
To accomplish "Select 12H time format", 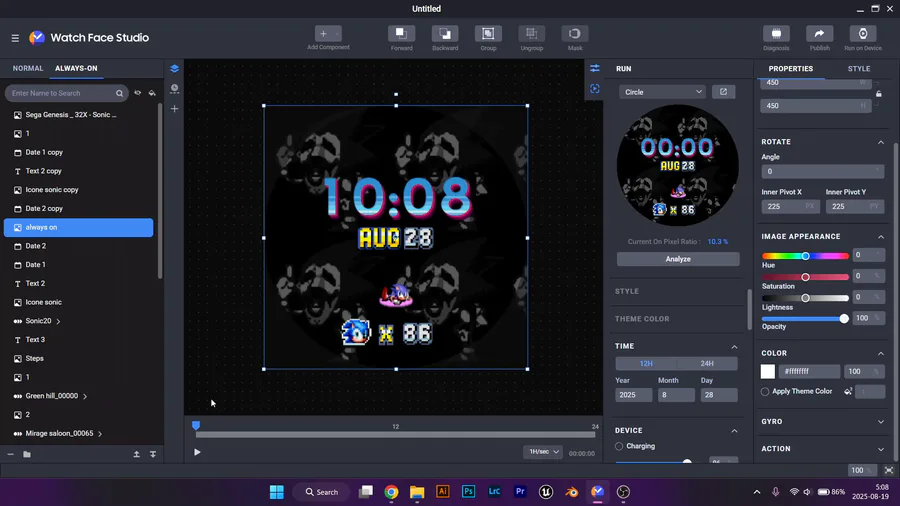I will tap(646, 363).
